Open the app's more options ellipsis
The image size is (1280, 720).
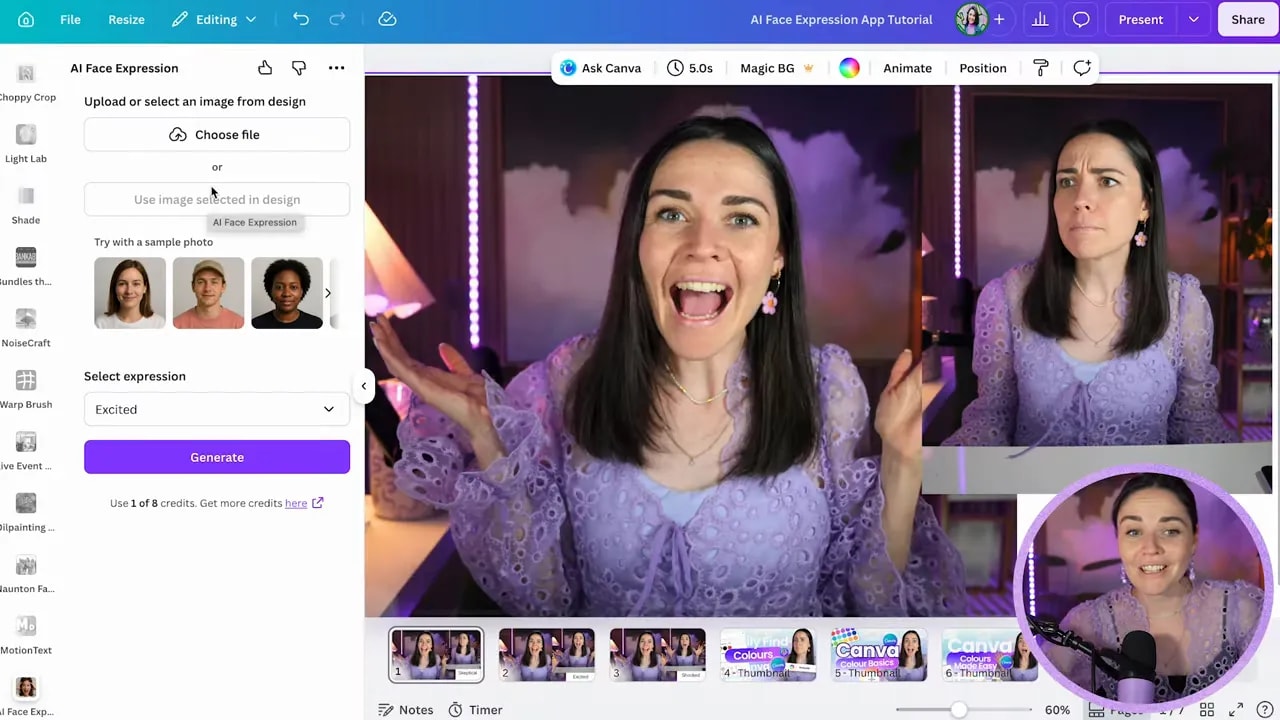[x=336, y=68]
